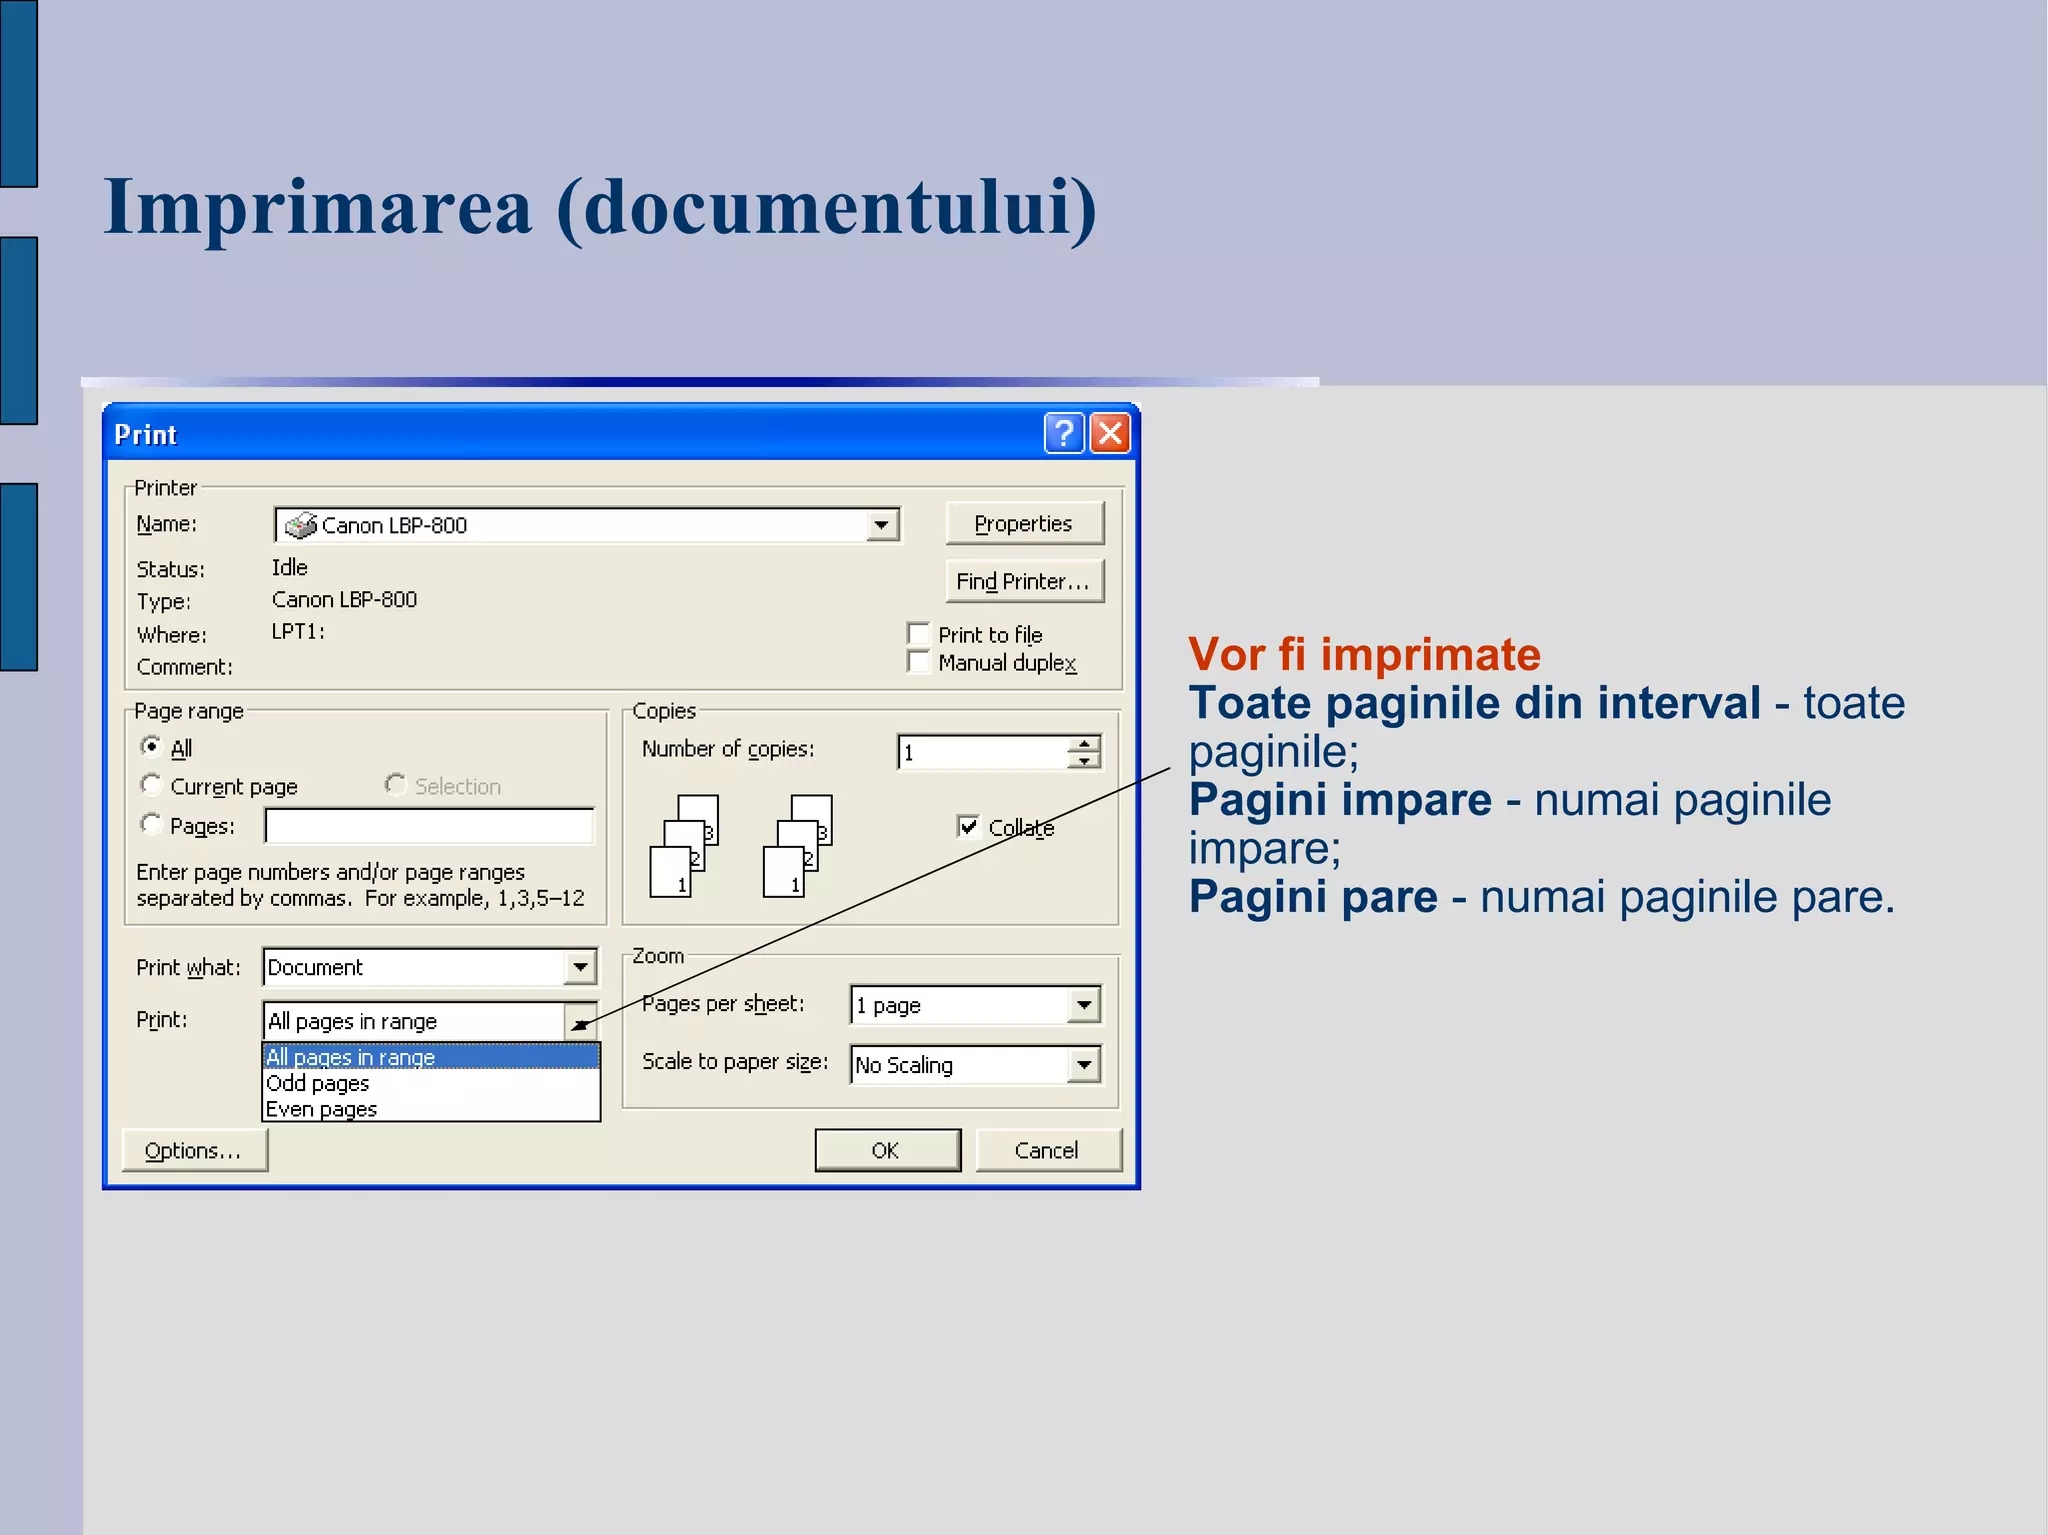The image size is (2048, 1535).
Task: Select the Pages radio button
Action: (x=151, y=824)
